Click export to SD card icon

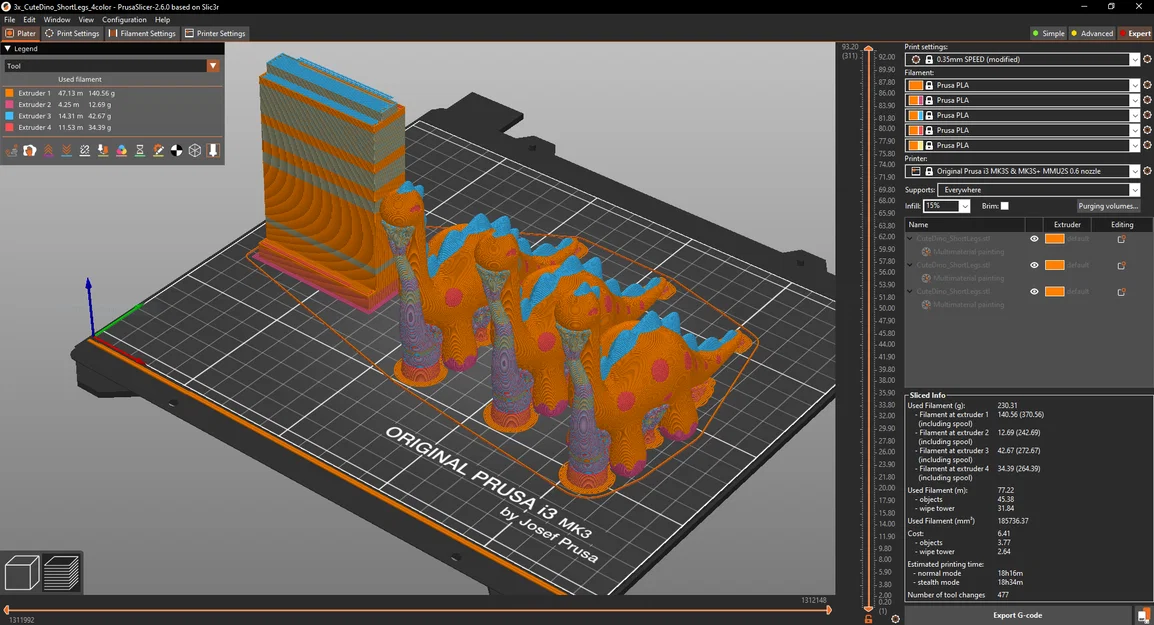pos(1143,615)
